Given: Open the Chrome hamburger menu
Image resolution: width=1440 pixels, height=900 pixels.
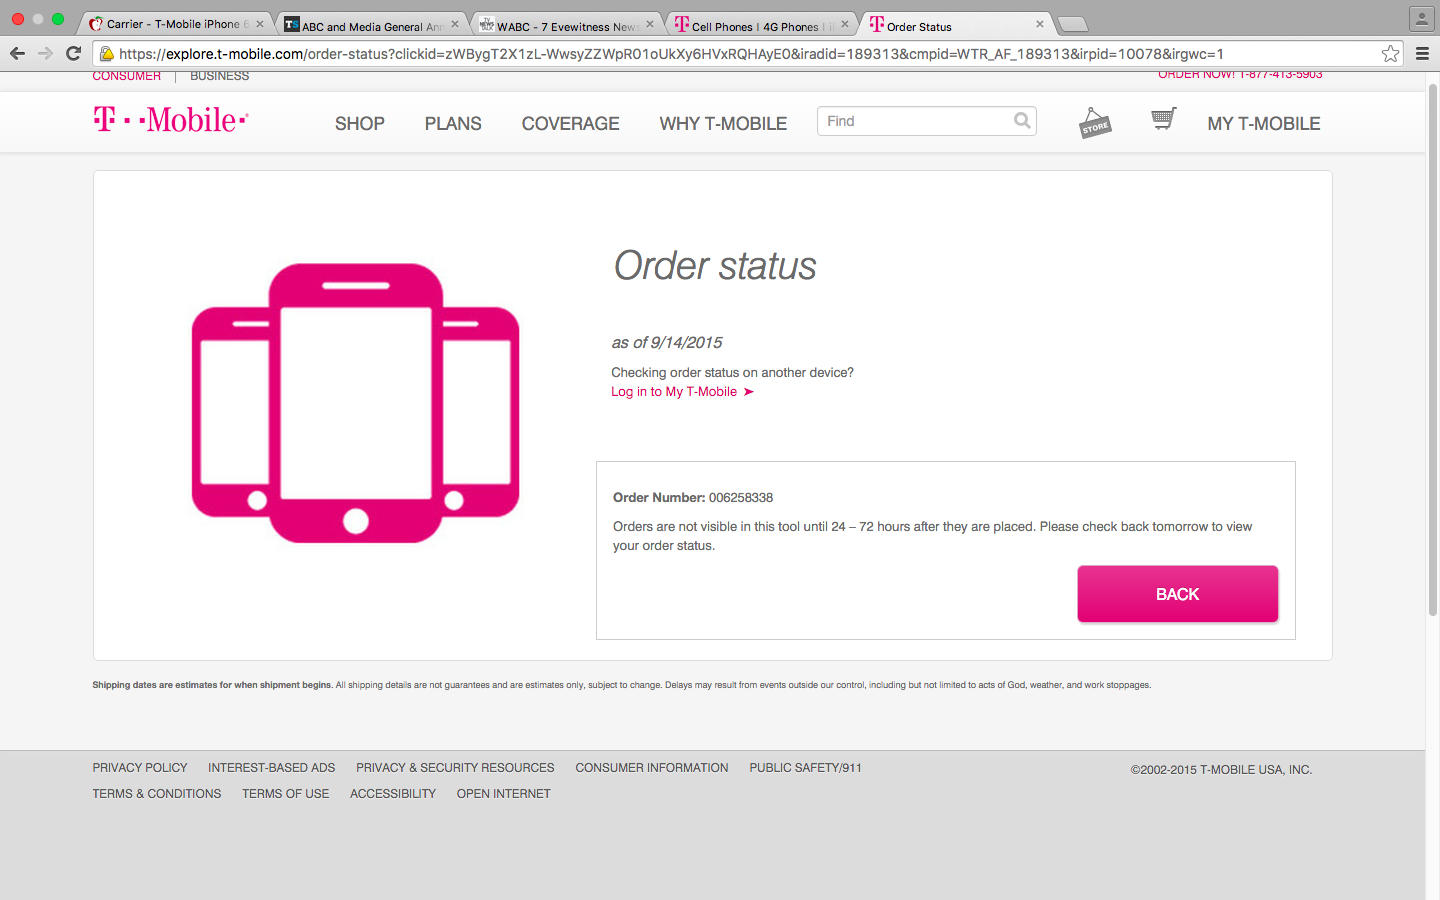Looking at the screenshot, I should click(1422, 54).
